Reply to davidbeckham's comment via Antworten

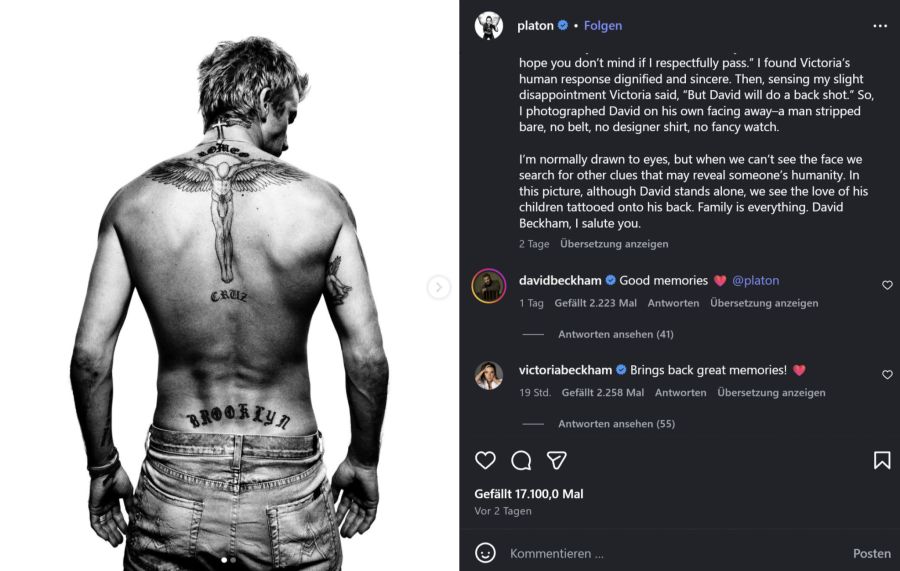tap(673, 303)
